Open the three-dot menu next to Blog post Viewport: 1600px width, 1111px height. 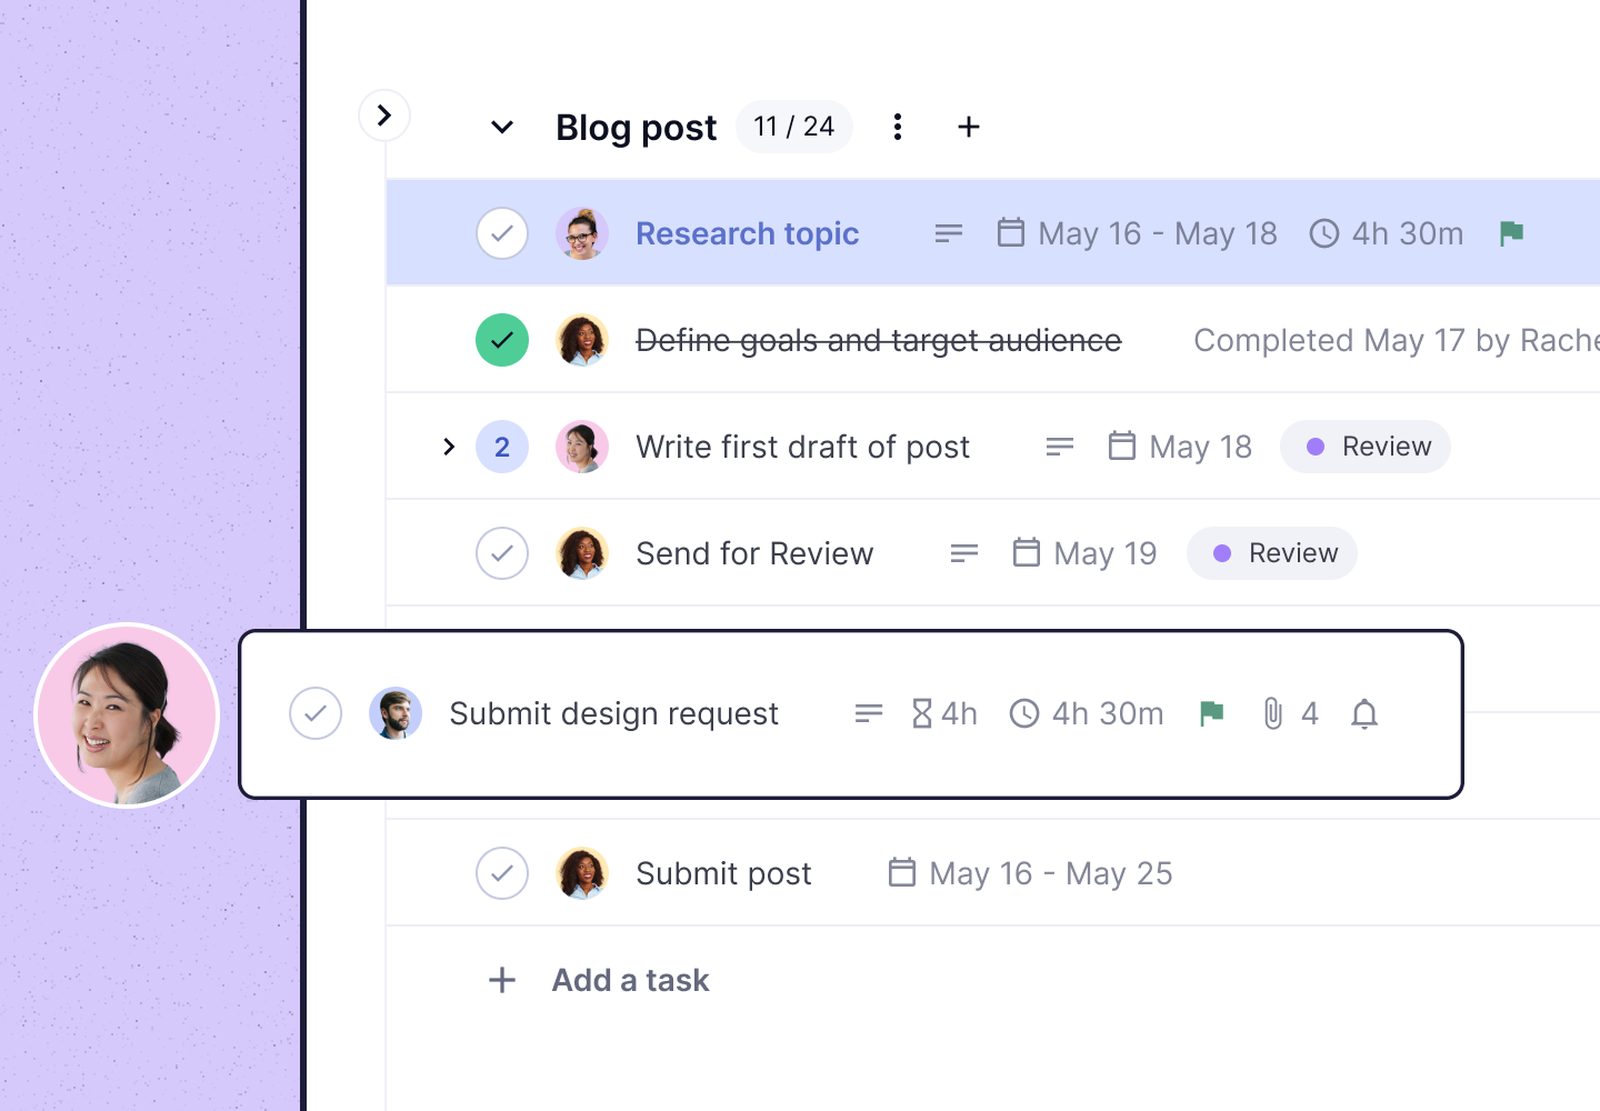pos(897,127)
